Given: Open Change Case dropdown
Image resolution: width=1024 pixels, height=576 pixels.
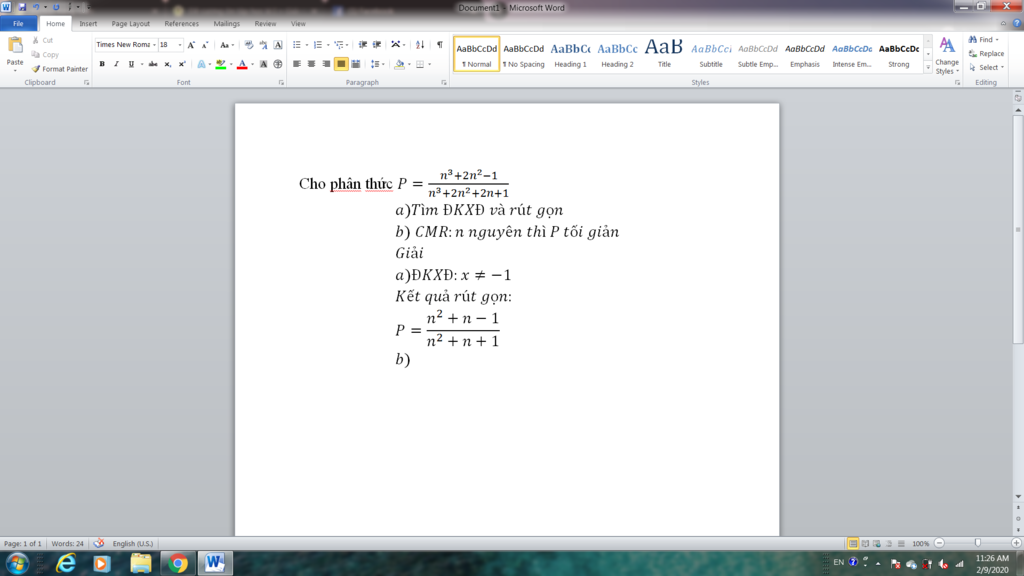Looking at the screenshot, I should coord(227,45).
